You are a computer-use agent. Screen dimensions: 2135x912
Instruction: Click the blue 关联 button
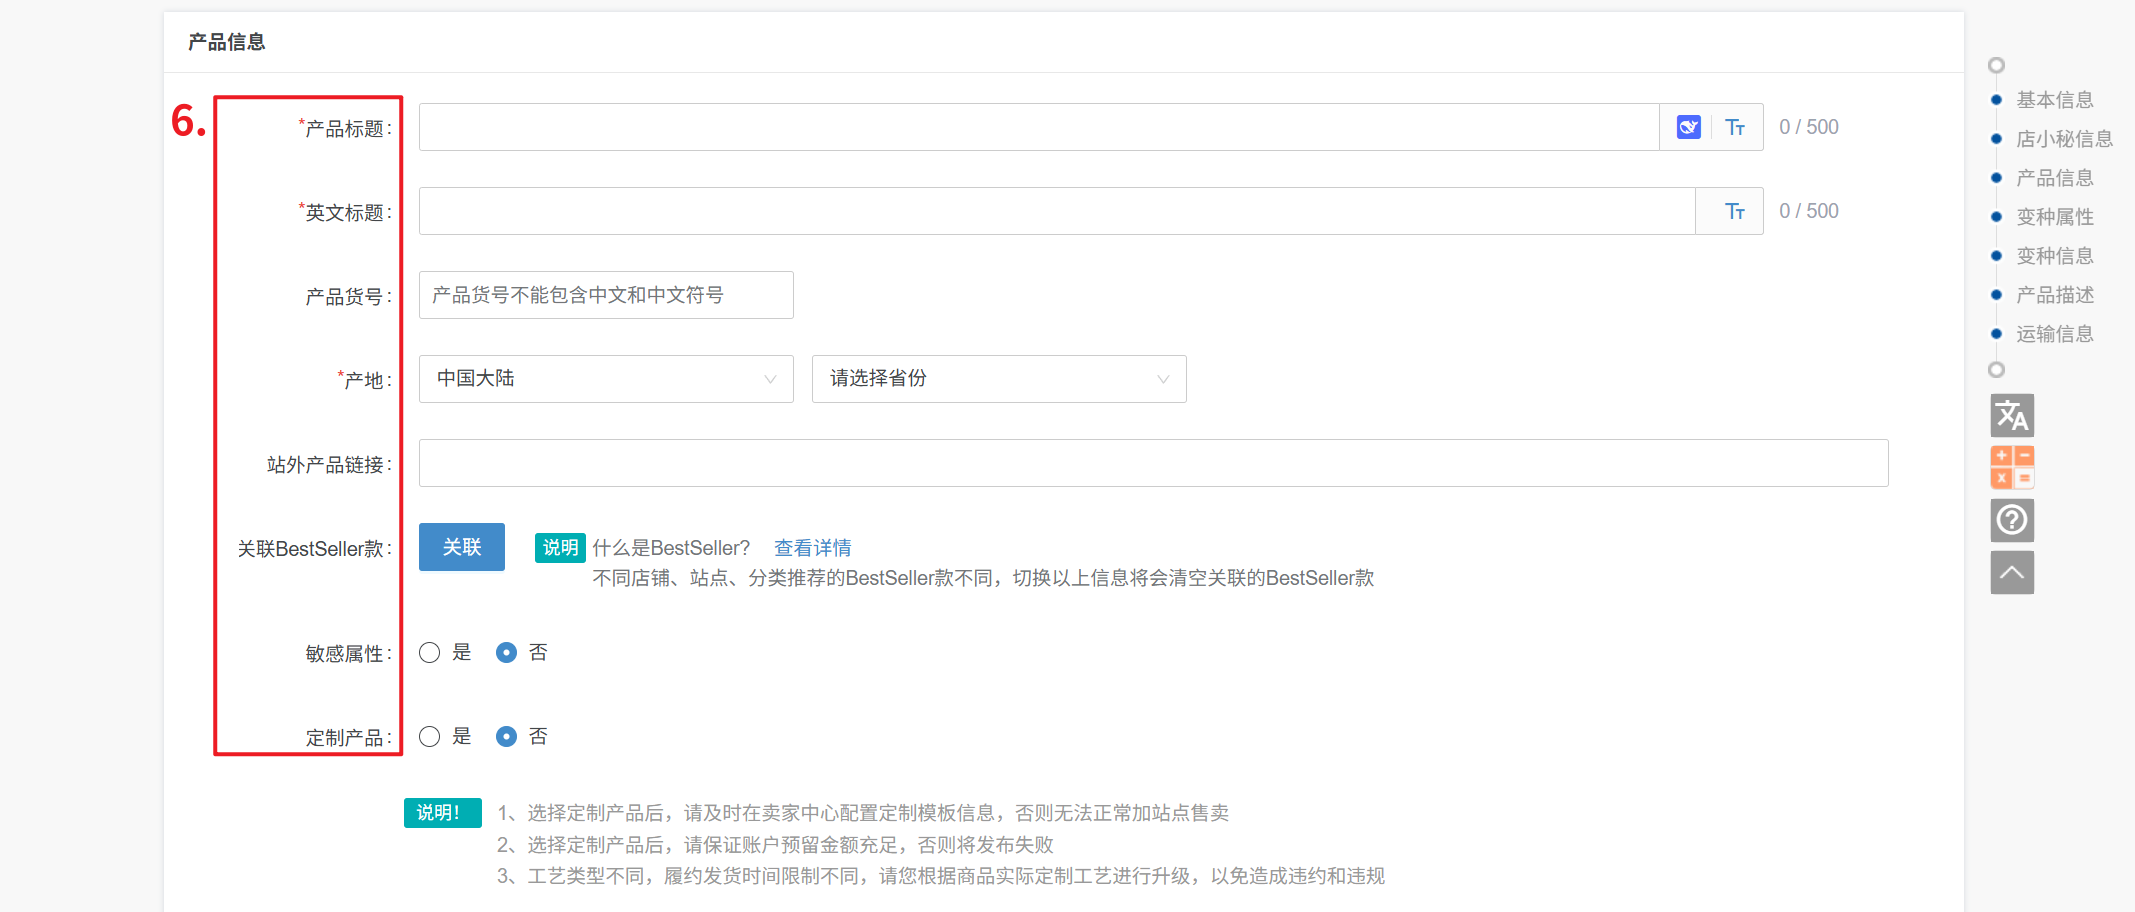(x=462, y=547)
